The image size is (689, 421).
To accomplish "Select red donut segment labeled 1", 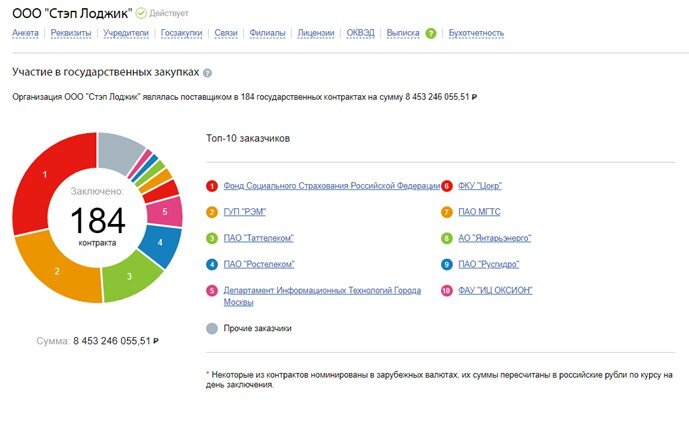I will click(44, 175).
